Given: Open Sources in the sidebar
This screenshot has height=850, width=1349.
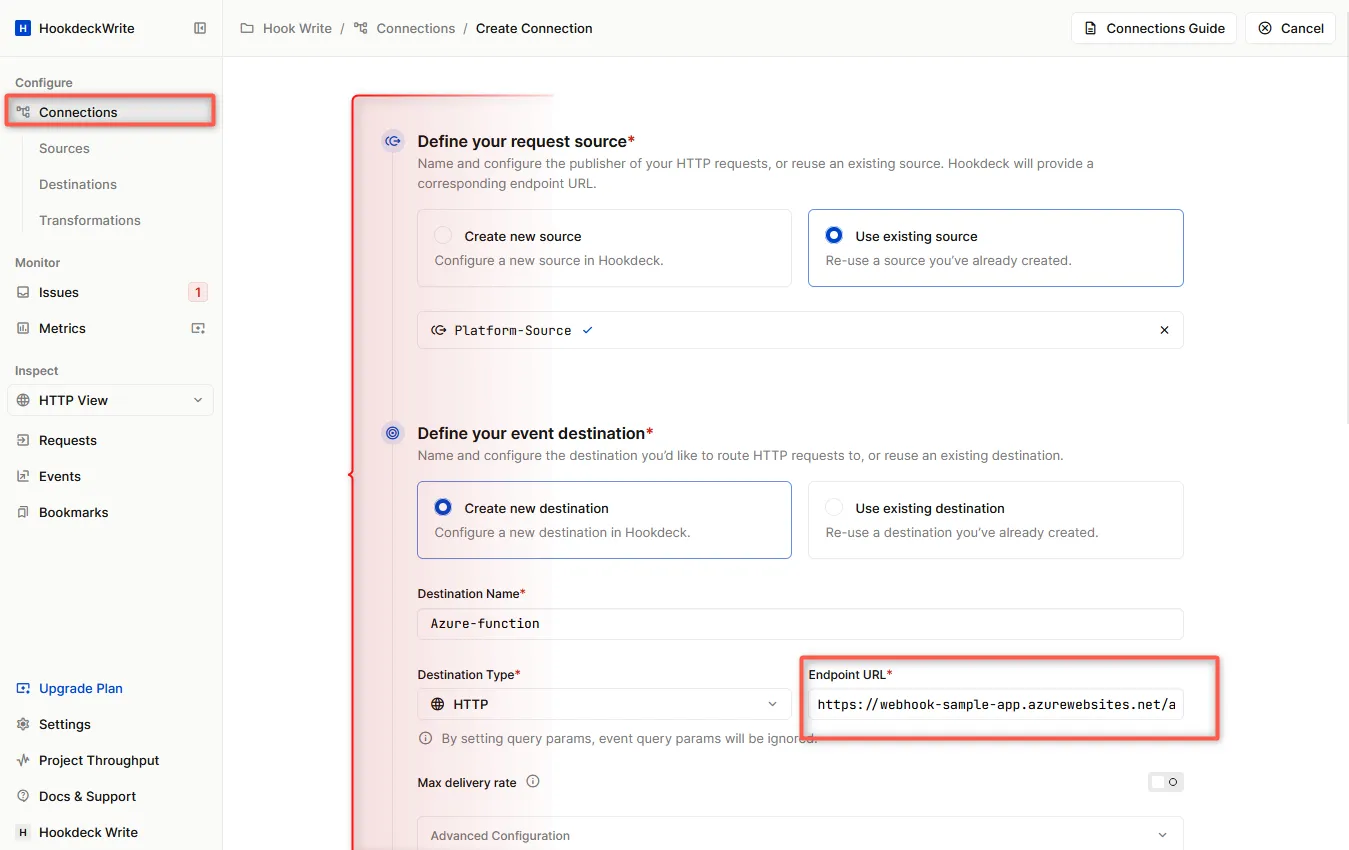Looking at the screenshot, I should [64, 148].
